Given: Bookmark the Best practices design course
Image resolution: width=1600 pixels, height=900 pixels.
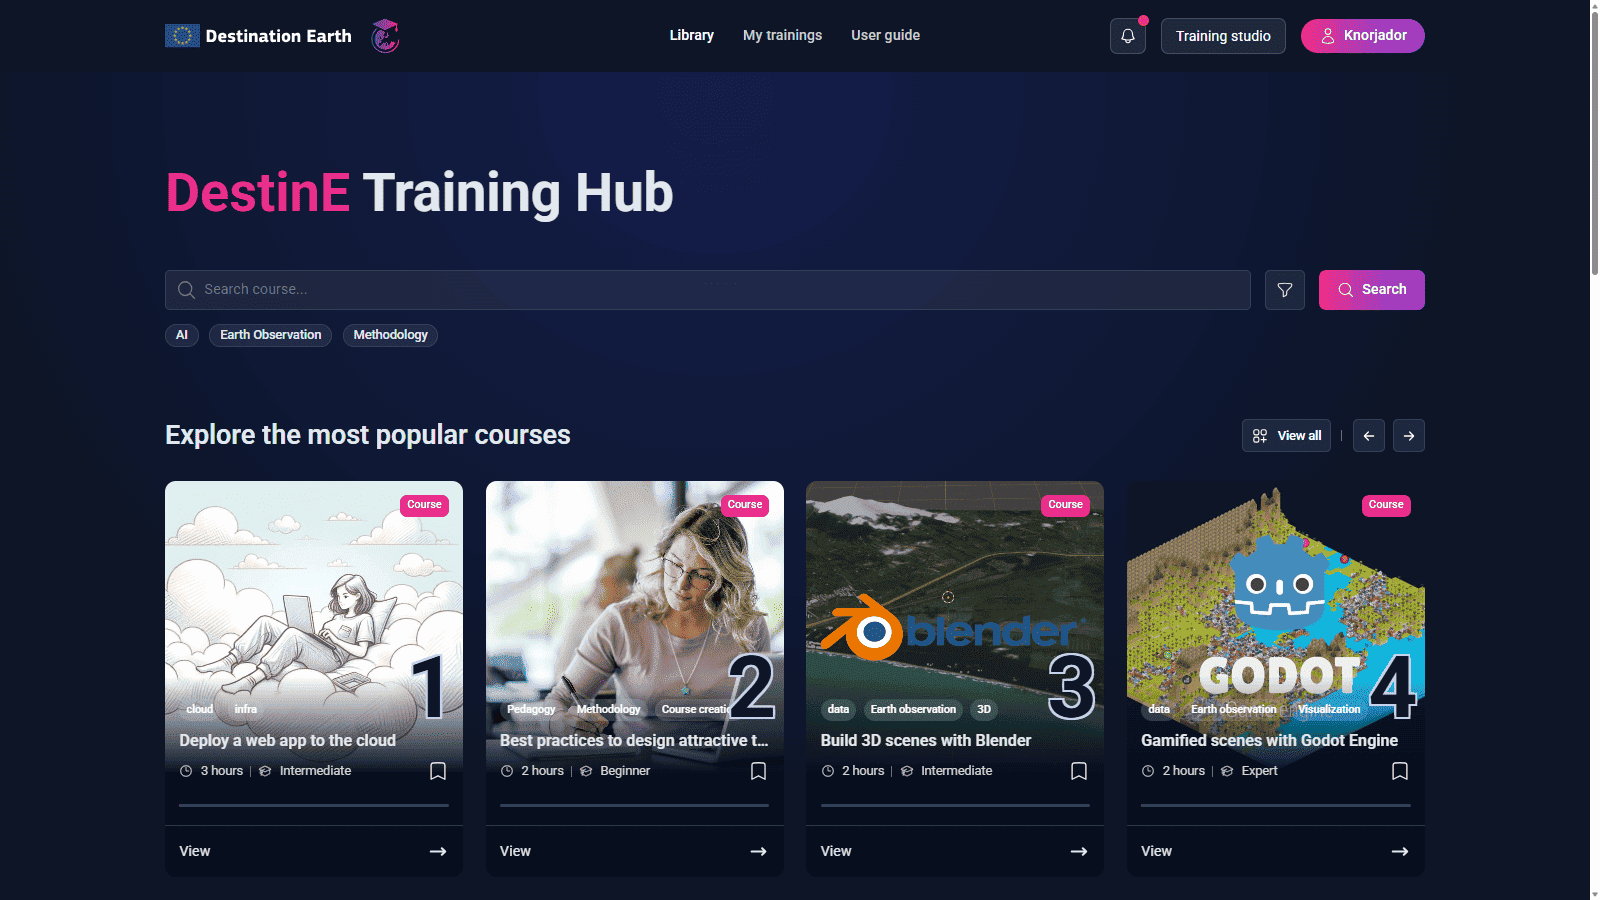Looking at the screenshot, I should (x=758, y=771).
